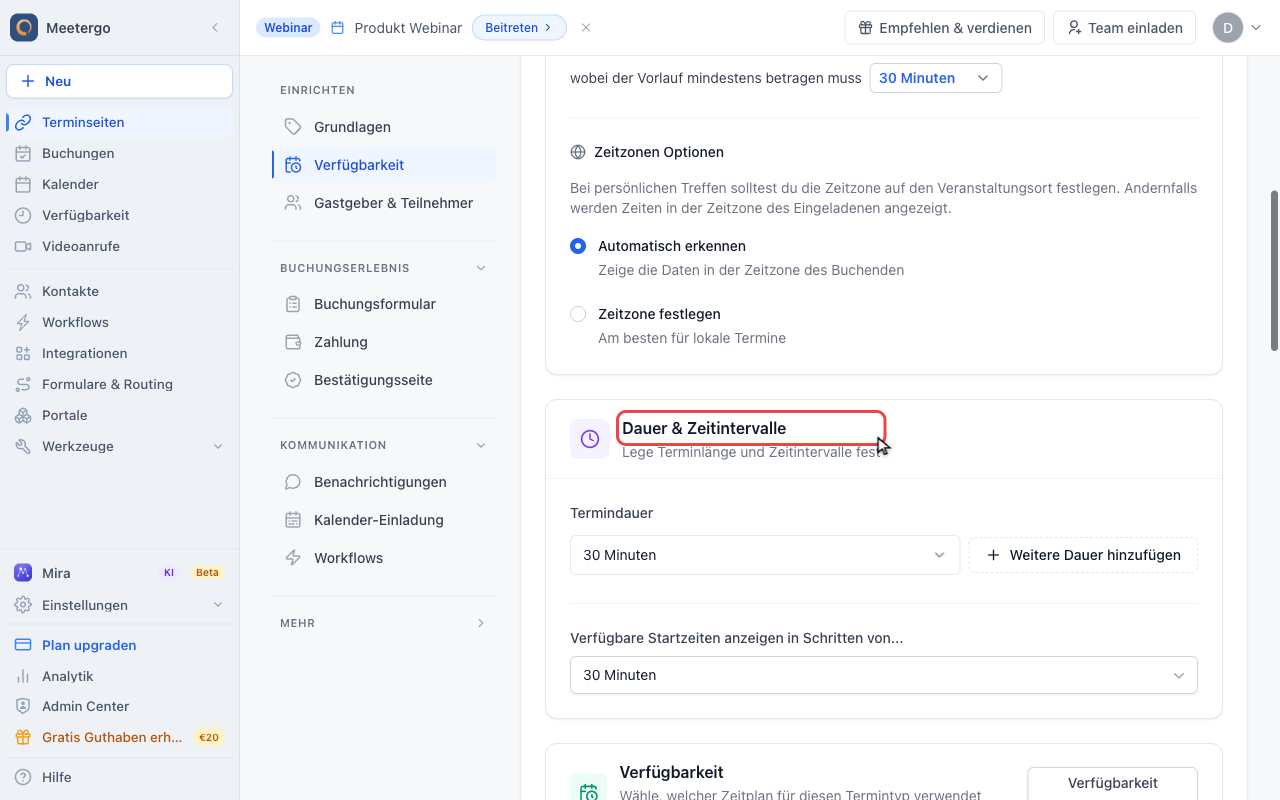Click the Gratis Guthaben gift icon
1280x800 pixels.
coord(23,737)
